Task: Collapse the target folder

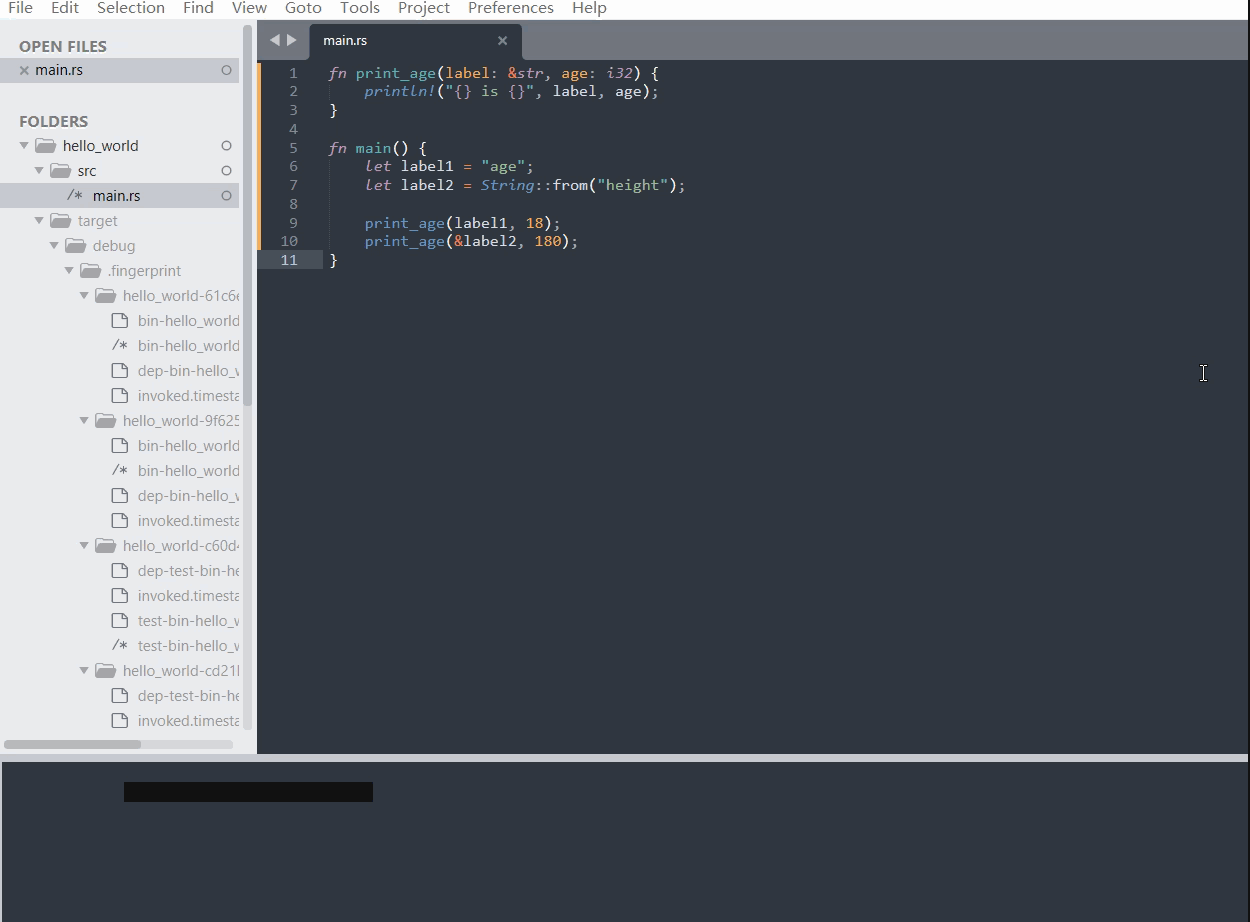Action: point(39,220)
